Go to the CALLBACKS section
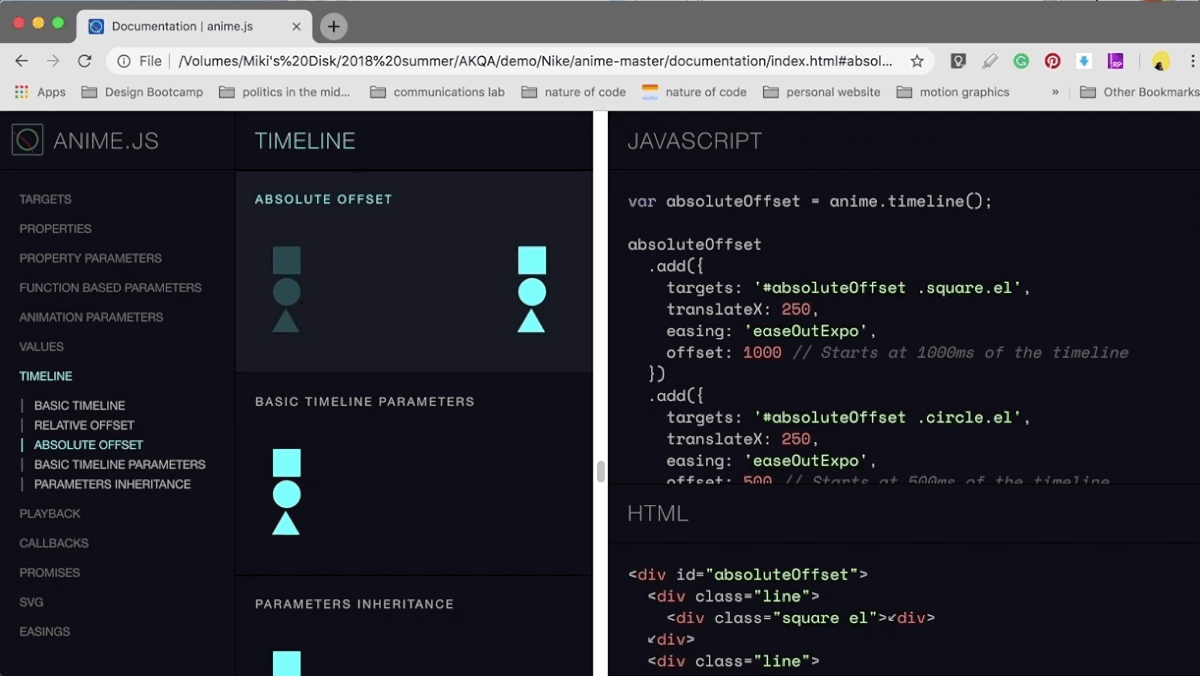 54,543
